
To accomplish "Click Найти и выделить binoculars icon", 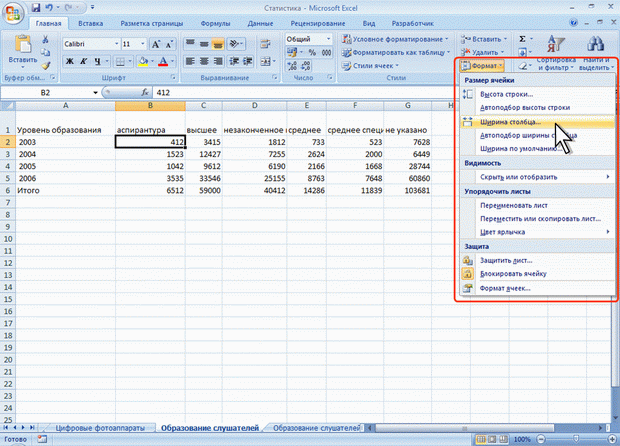I will [594, 44].
